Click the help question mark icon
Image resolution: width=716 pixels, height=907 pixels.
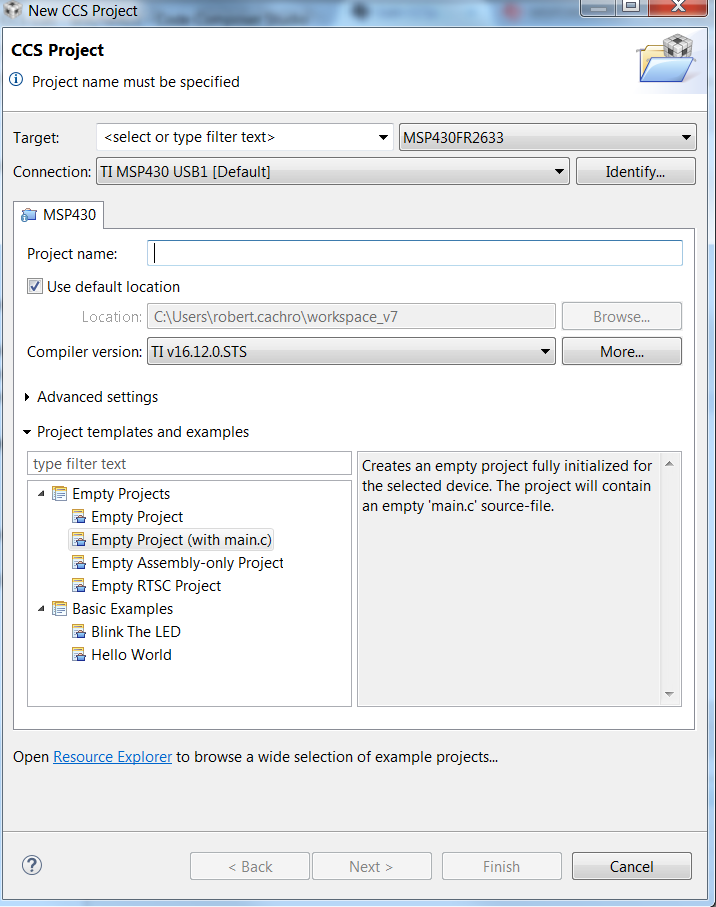32,865
